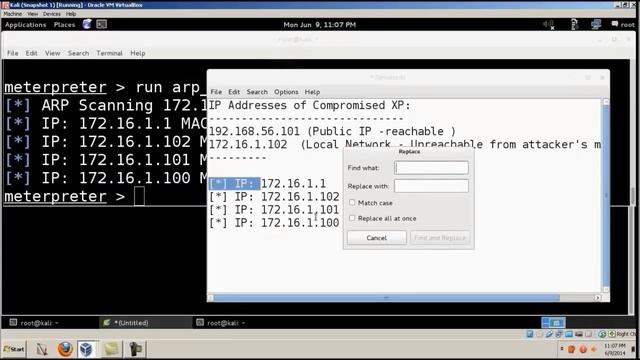Launch Iceweasel from the Kali top panel
Screen dimensions: 640x360
[87, 24]
